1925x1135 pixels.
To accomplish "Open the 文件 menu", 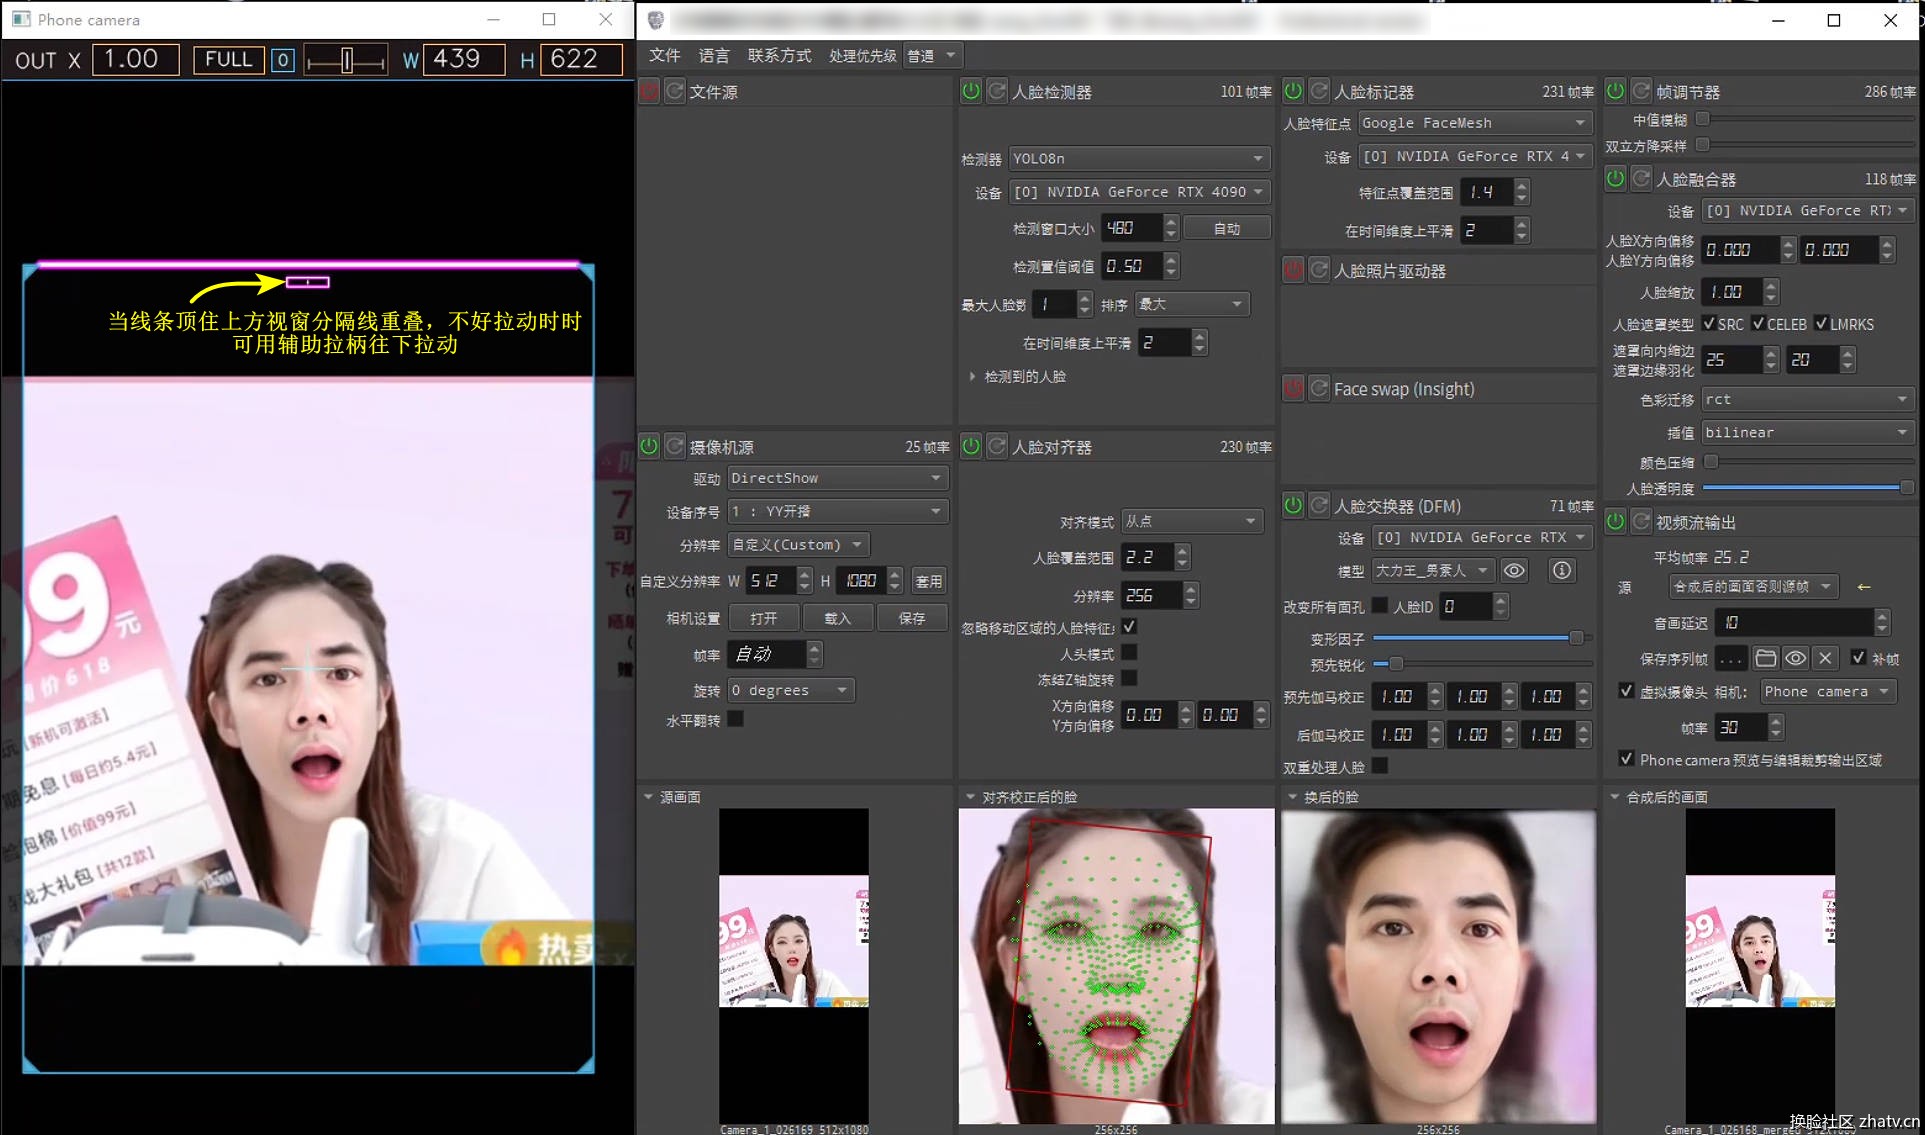I will 664,56.
